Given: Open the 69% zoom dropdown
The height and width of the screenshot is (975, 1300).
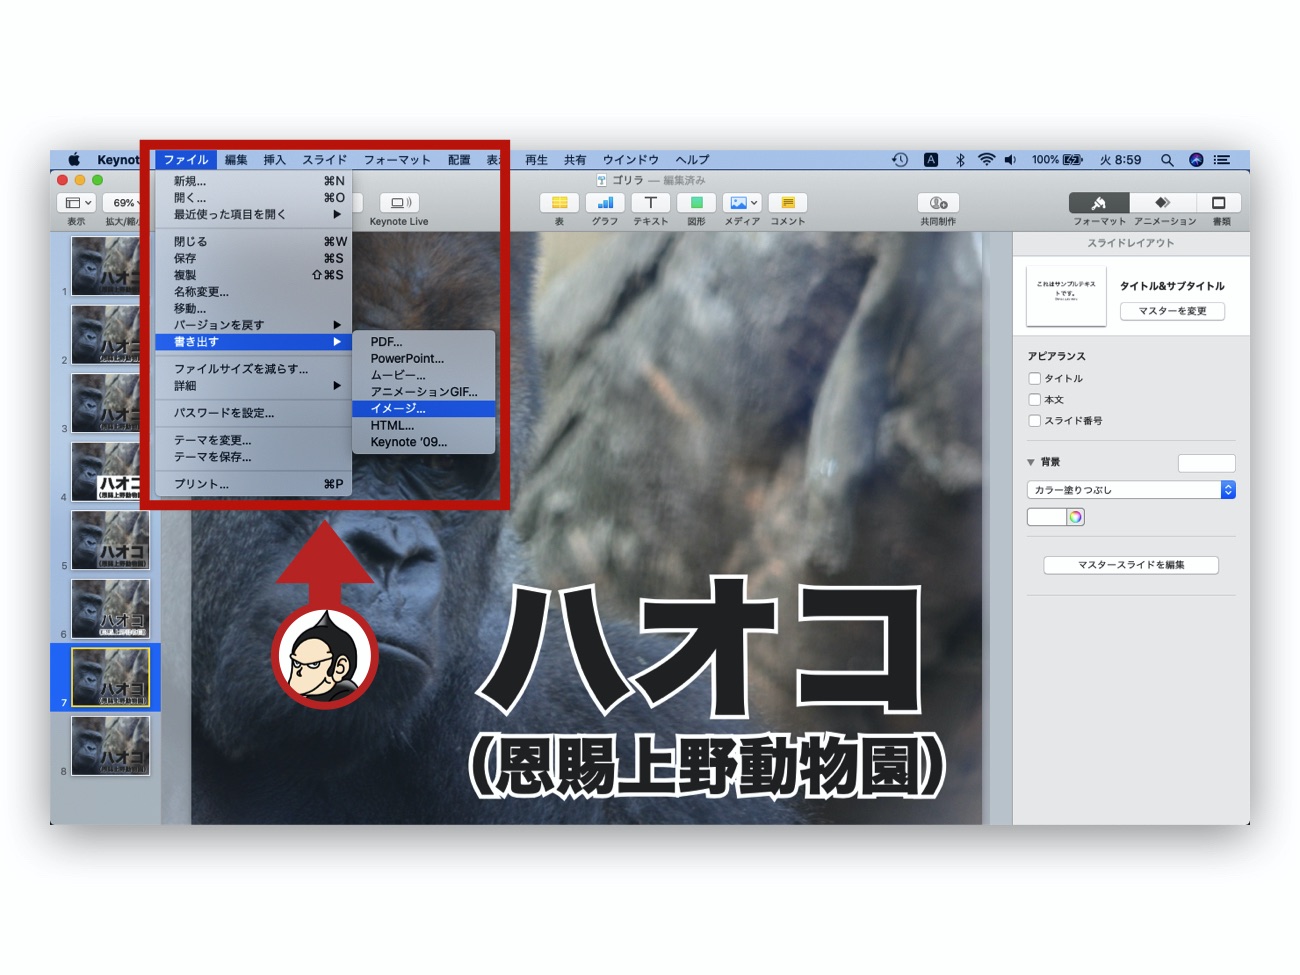Looking at the screenshot, I should pyautogui.click(x=124, y=203).
